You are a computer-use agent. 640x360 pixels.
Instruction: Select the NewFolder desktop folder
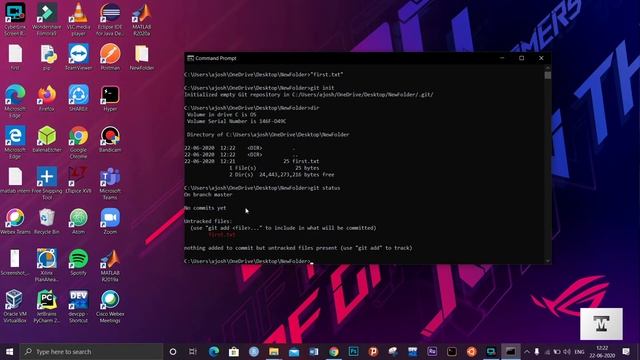142,57
